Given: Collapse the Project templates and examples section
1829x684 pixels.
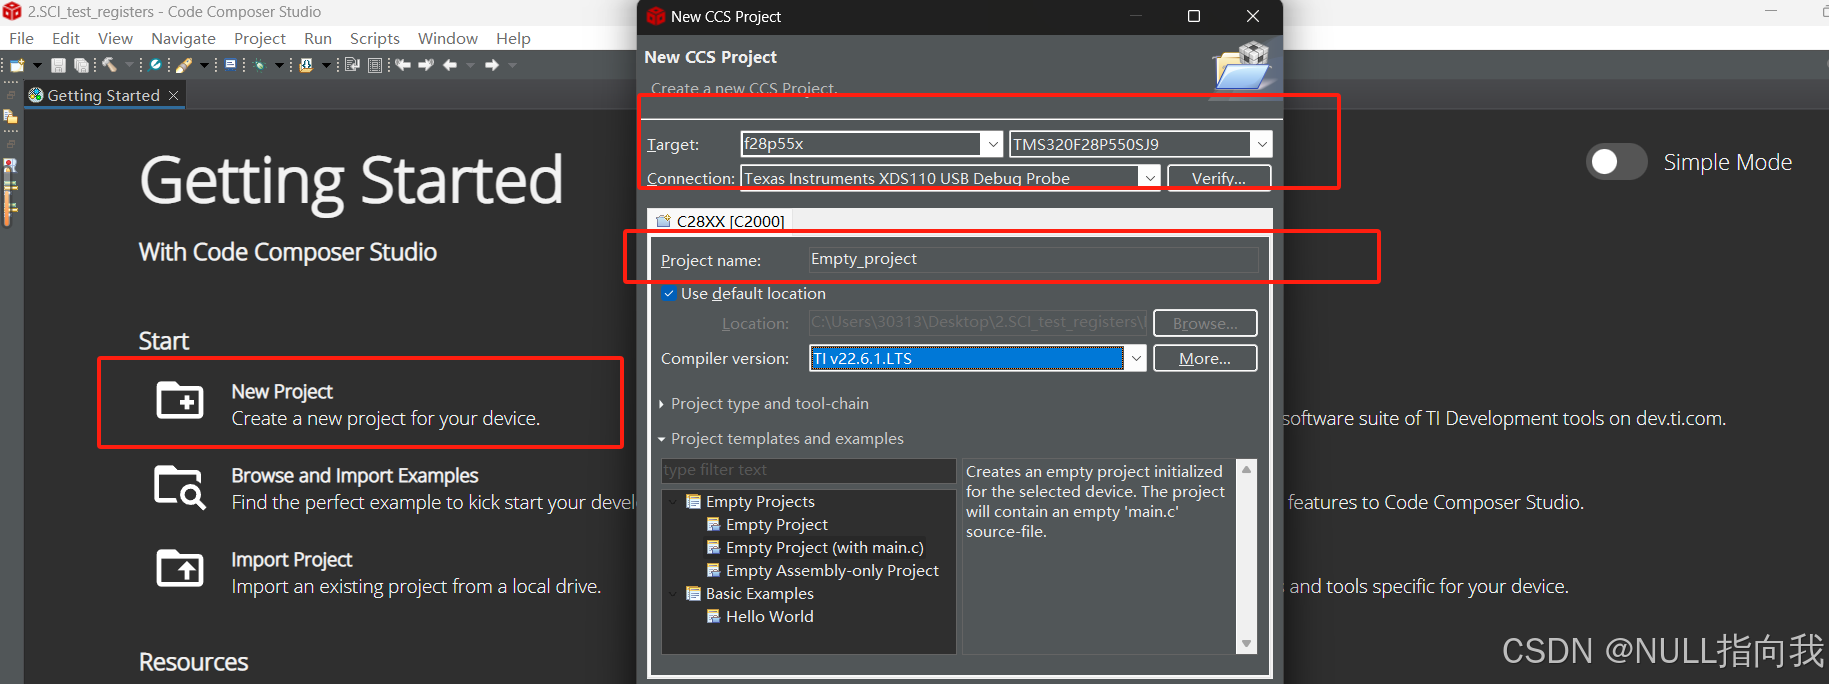Looking at the screenshot, I should click(x=662, y=439).
